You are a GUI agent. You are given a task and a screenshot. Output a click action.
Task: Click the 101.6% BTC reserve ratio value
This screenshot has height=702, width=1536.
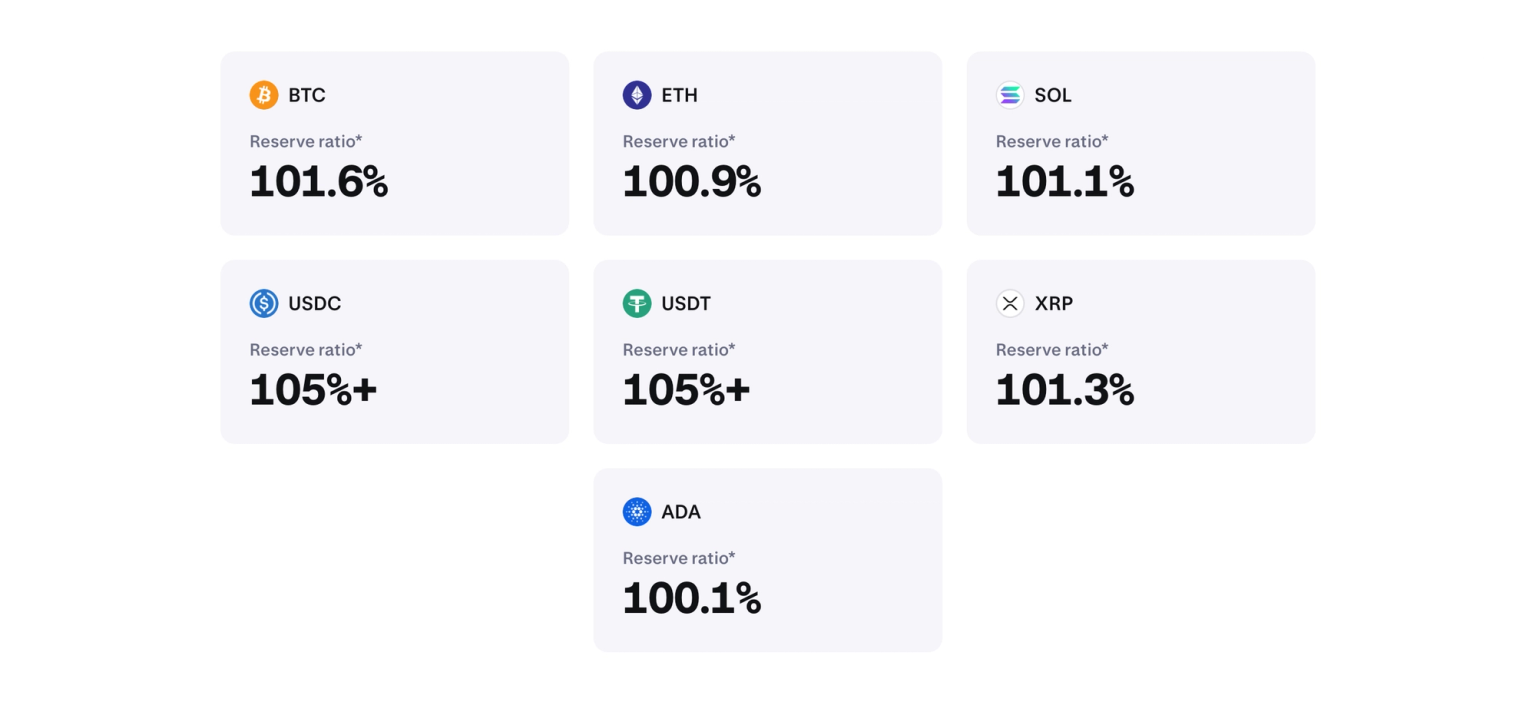pyautogui.click(x=319, y=182)
